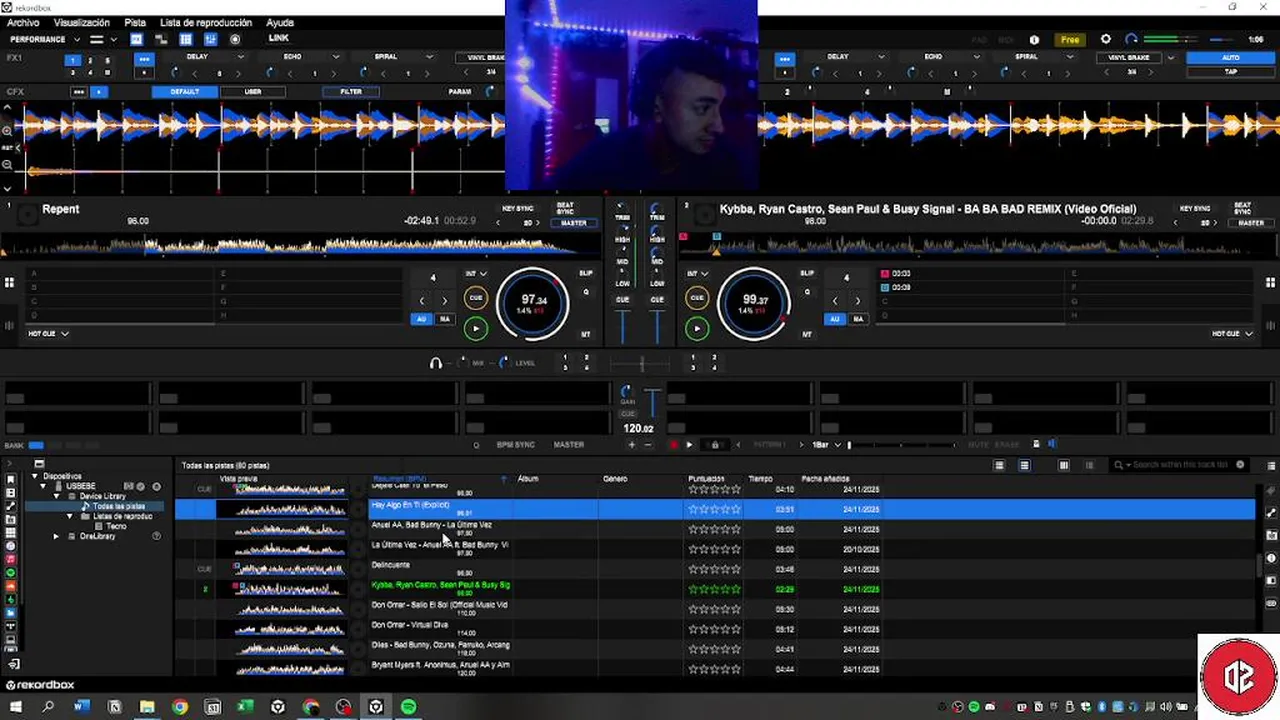Viewport: 1280px width, 720px height.
Task: Enable SLIP mode on deck 1
Action: 585,273
